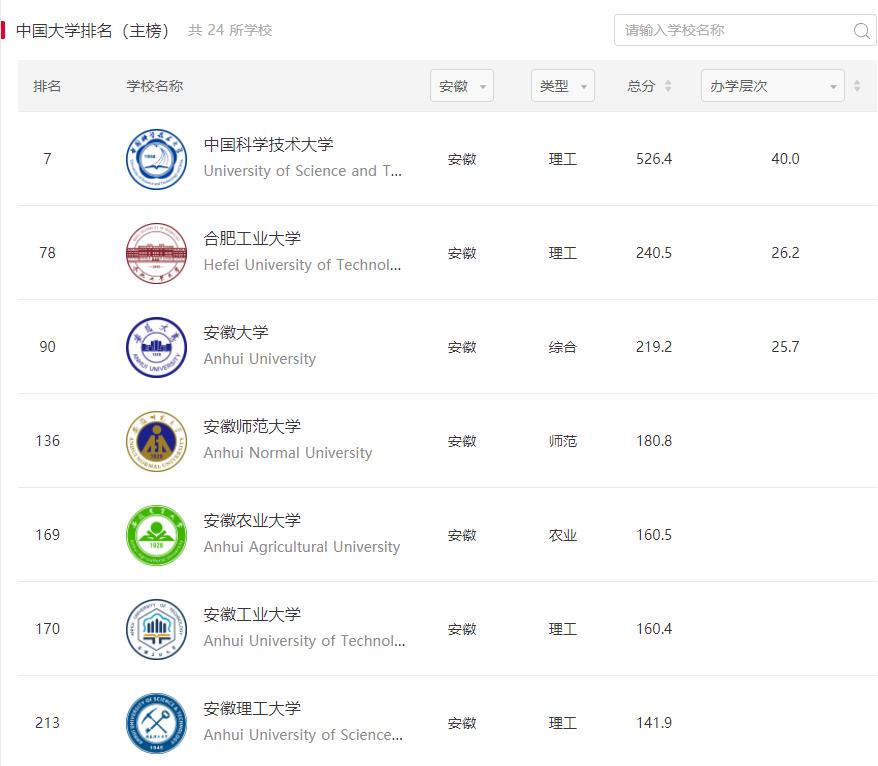Click the 合肥工业大学 red seal logo
Viewport: 878px width, 766px height.
[156, 253]
